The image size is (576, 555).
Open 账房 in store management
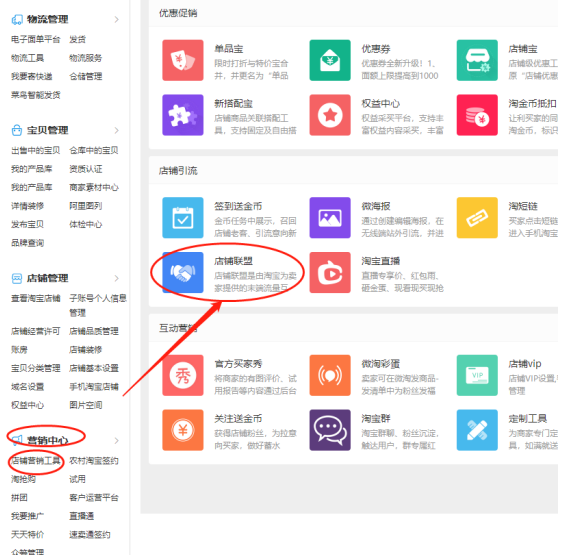coord(19,350)
